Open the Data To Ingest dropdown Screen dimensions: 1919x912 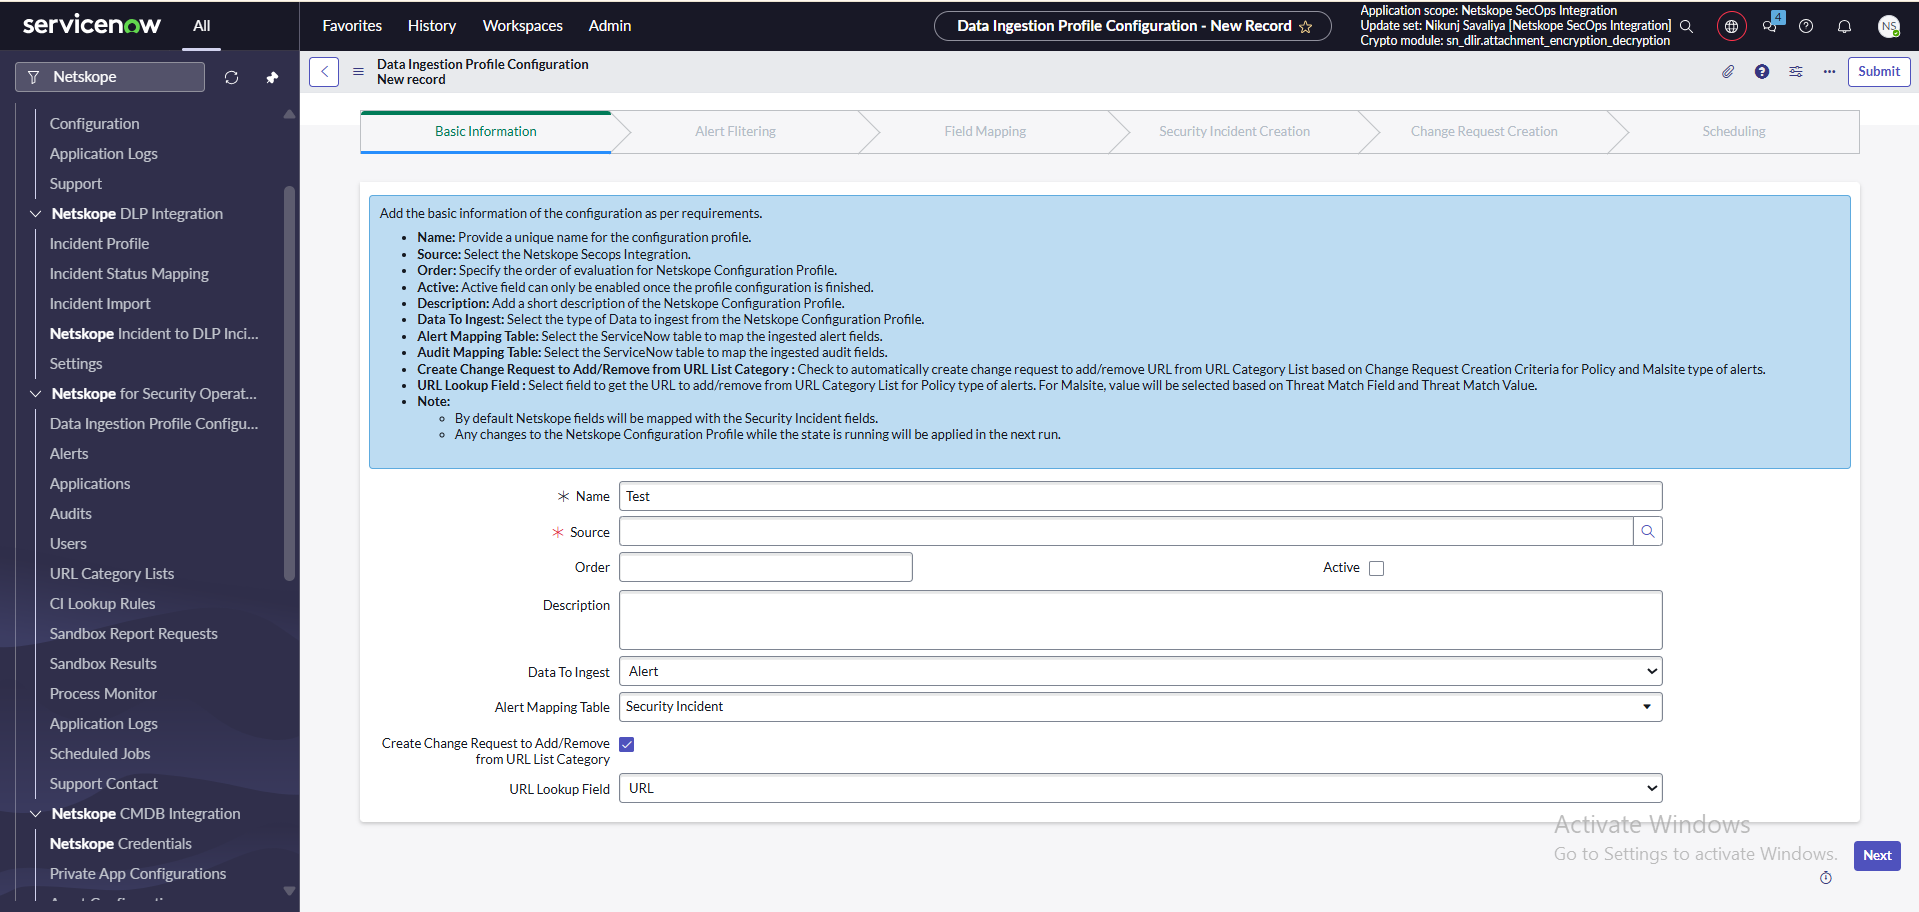[x=1141, y=672]
